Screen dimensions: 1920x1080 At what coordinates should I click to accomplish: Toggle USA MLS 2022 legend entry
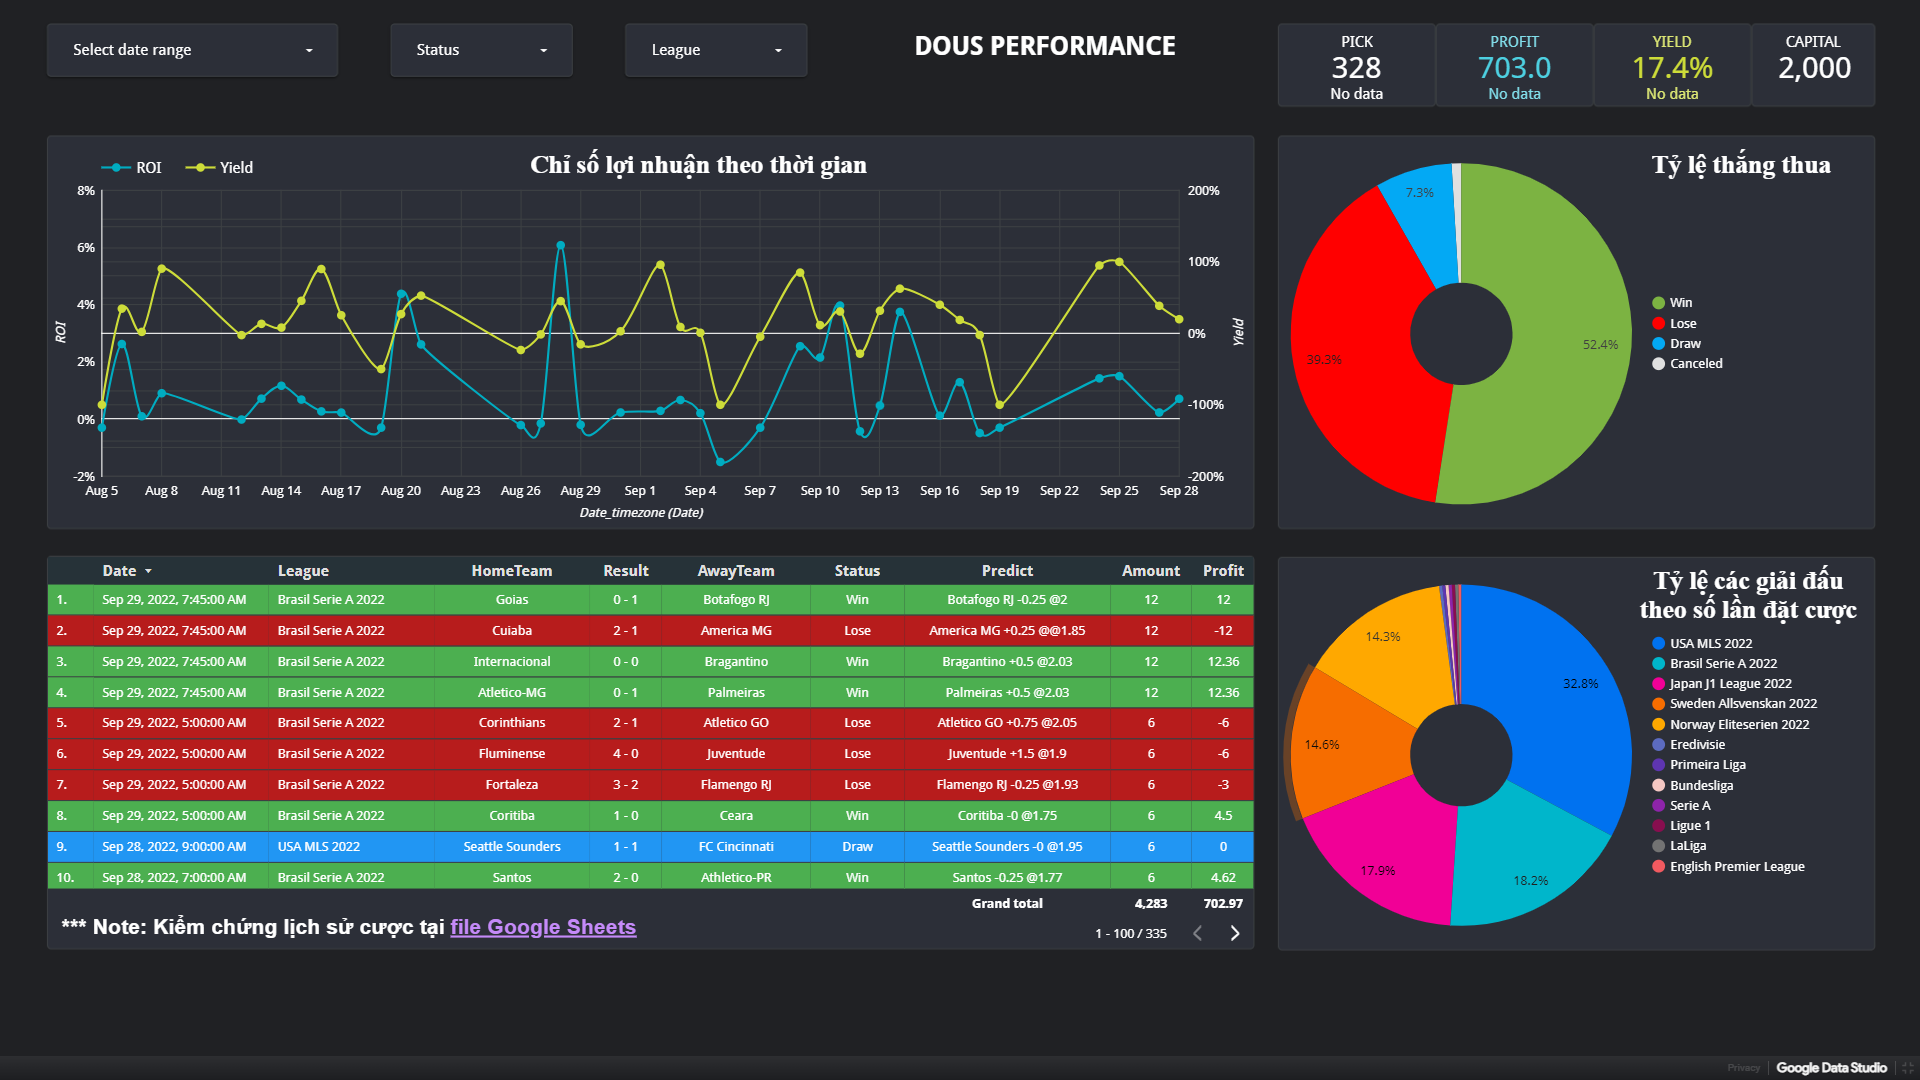pyautogui.click(x=1710, y=644)
